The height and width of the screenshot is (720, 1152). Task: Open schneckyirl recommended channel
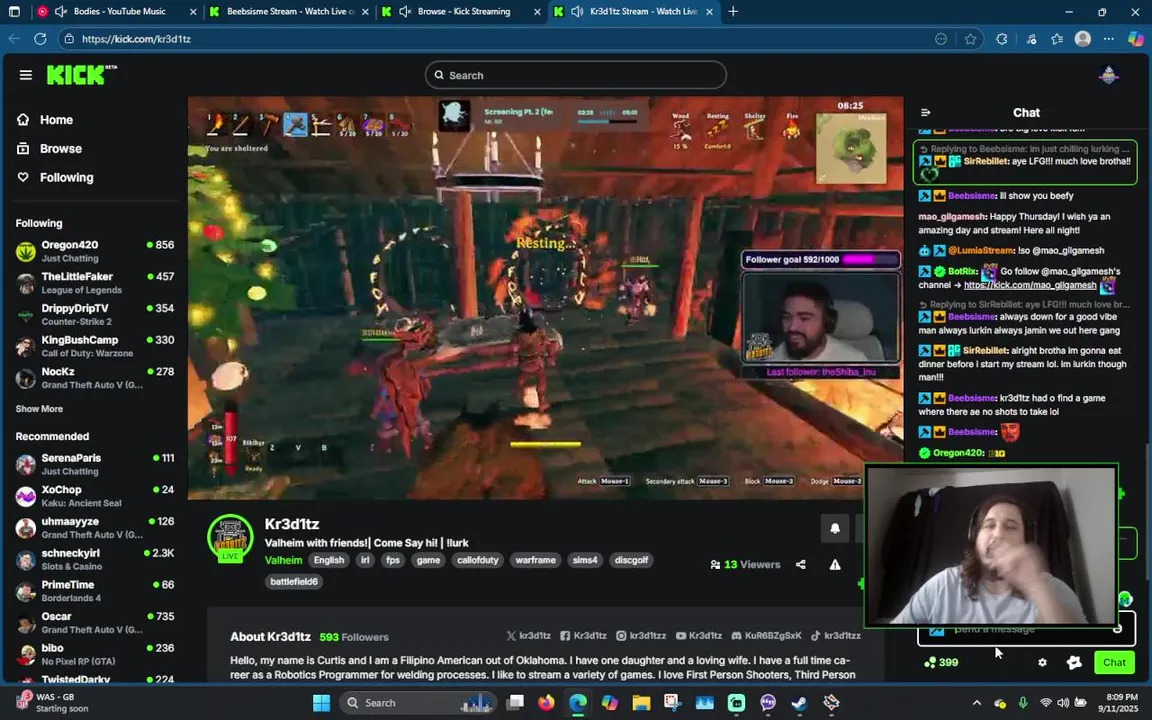coord(95,559)
